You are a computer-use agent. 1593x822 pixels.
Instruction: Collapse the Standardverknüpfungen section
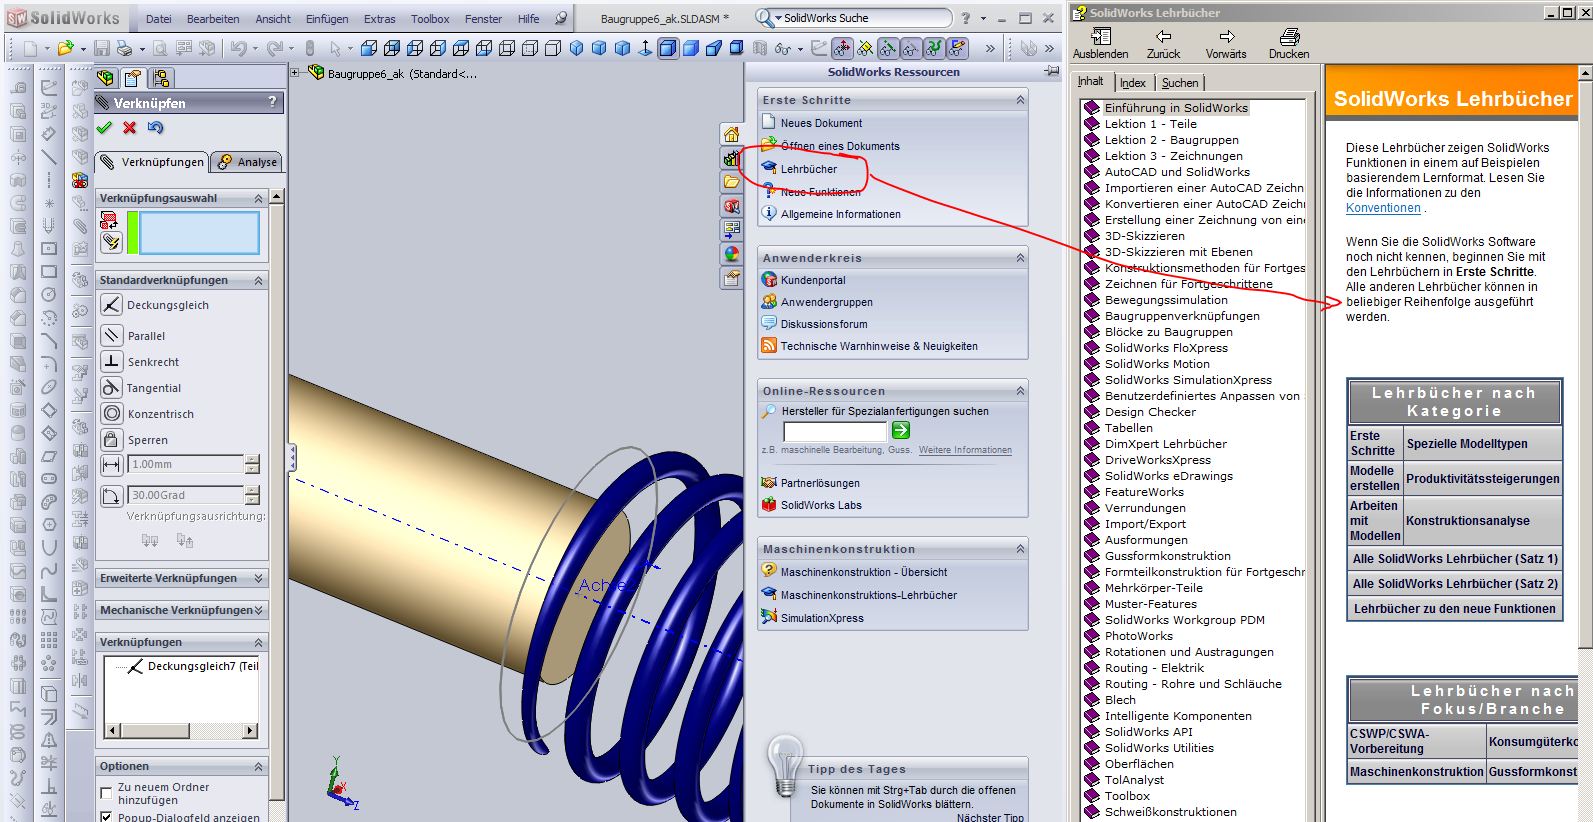(259, 281)
